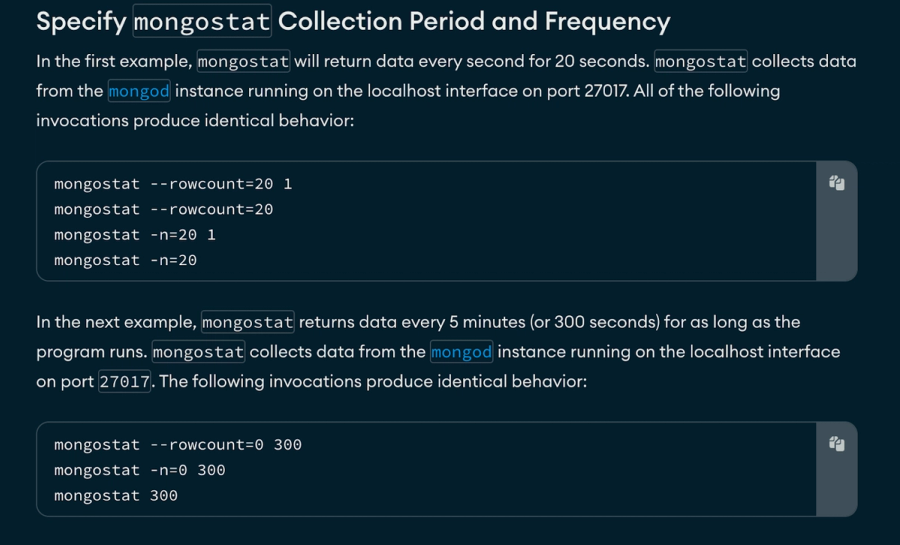The width and height of the screenshot is (900, 545).
Task: Copy the first code block with rowcount=20
Action: pos(837,183)
